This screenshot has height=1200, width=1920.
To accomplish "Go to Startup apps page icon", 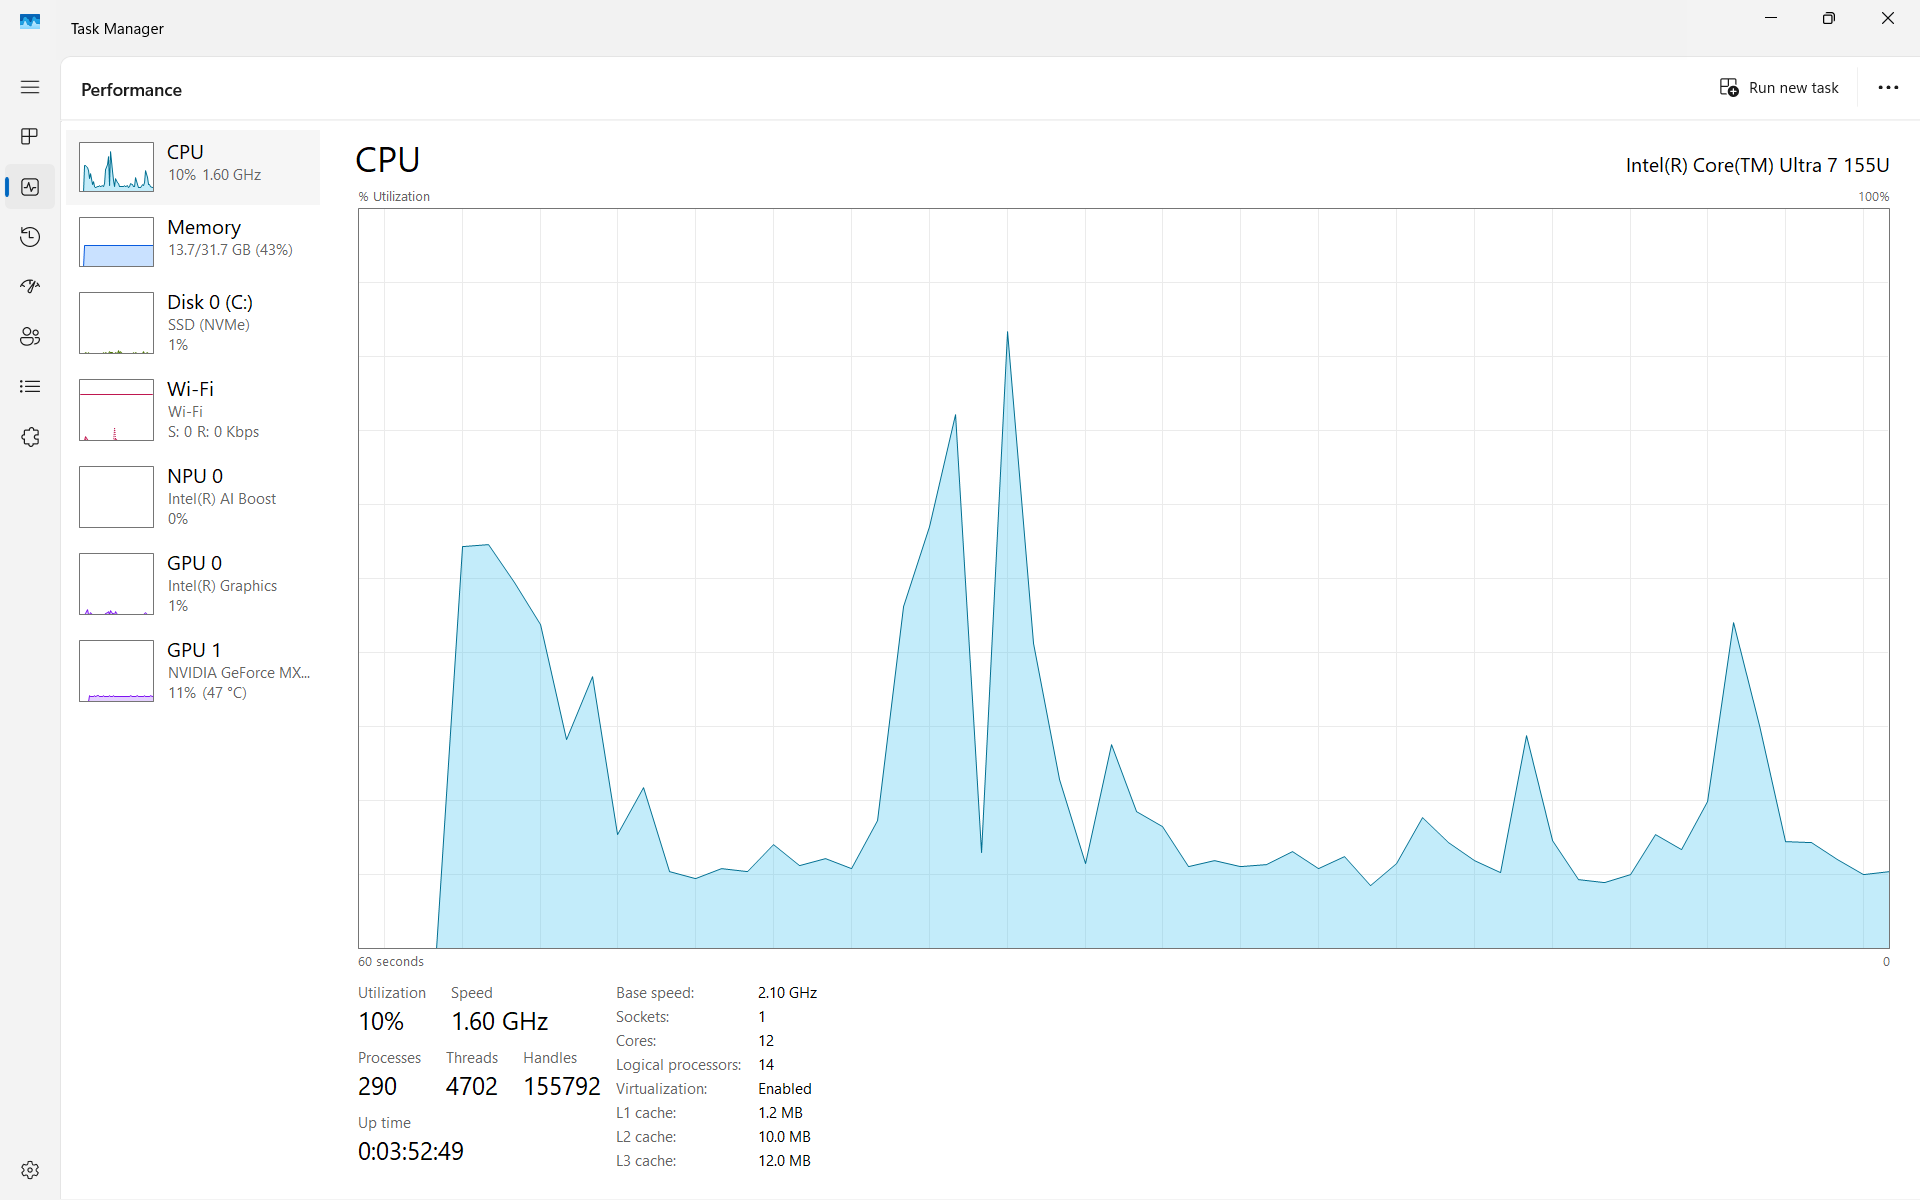I will pyautogui.click(x=30, y=287).
